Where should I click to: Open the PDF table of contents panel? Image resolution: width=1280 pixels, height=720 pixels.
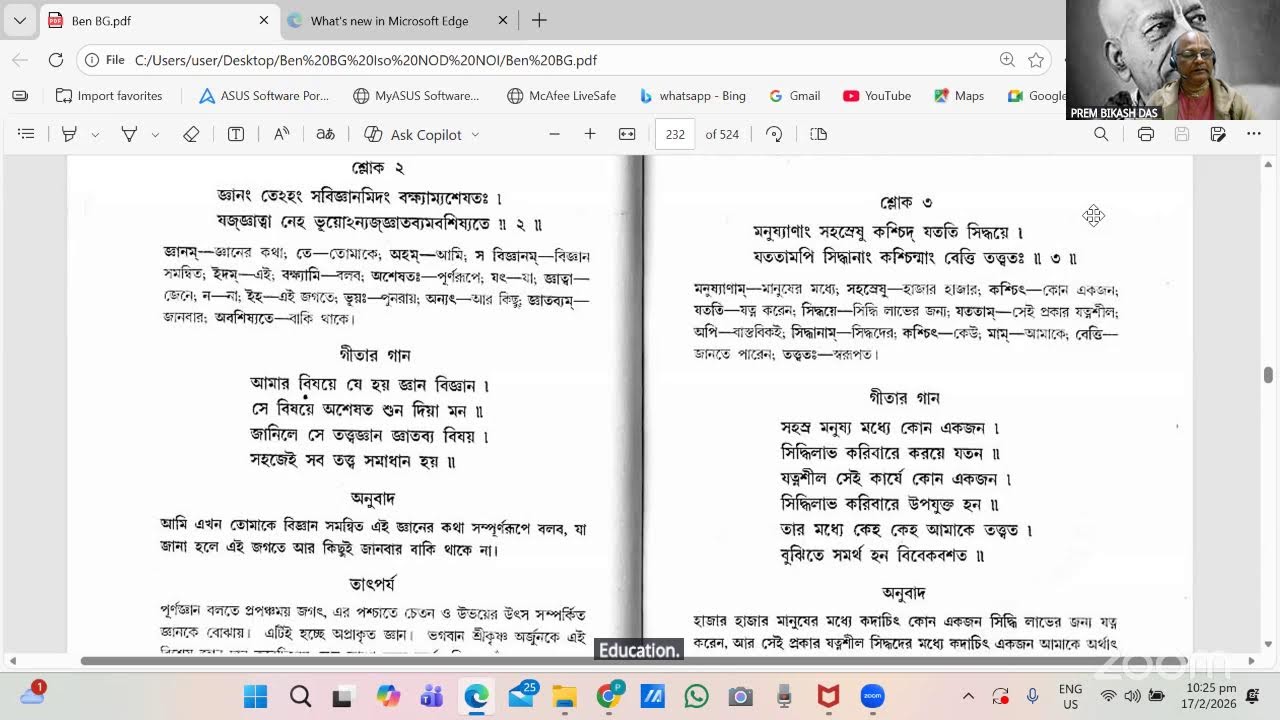pos(27,134)
